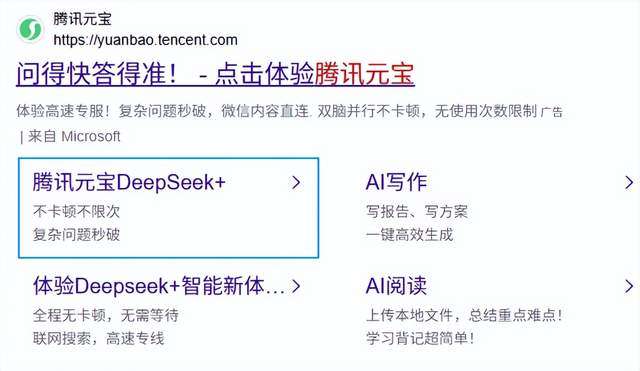This screenshot has width=640, height=371.
Task: Open 体验Deepseek+智能新体 sitelink
Action: [159, 286]
